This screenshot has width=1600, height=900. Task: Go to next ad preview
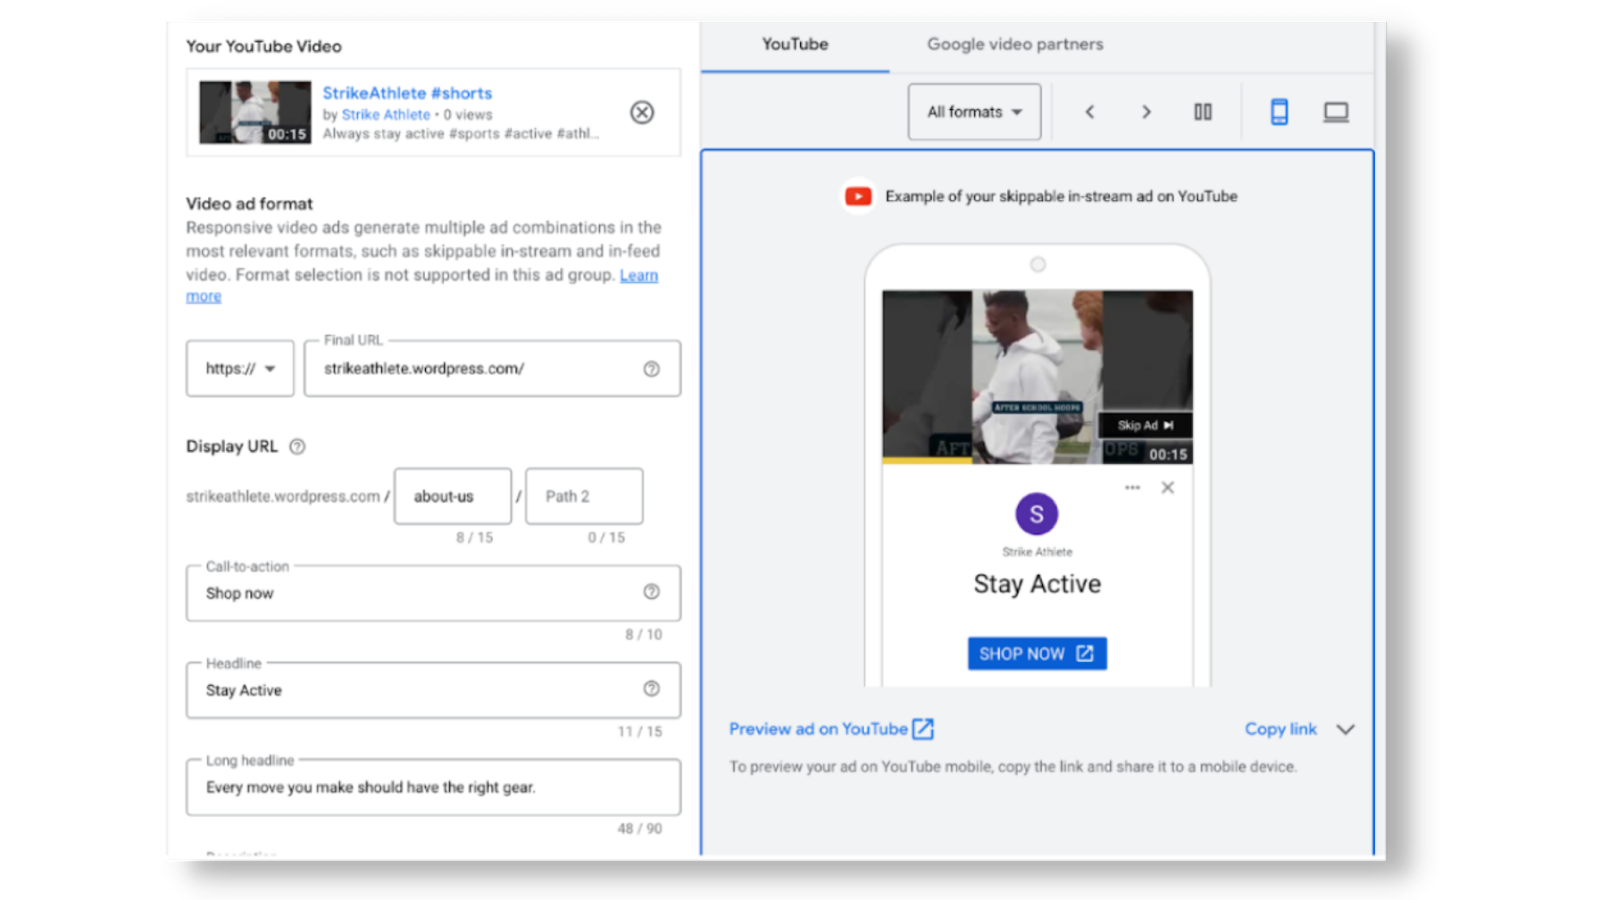1146,112
